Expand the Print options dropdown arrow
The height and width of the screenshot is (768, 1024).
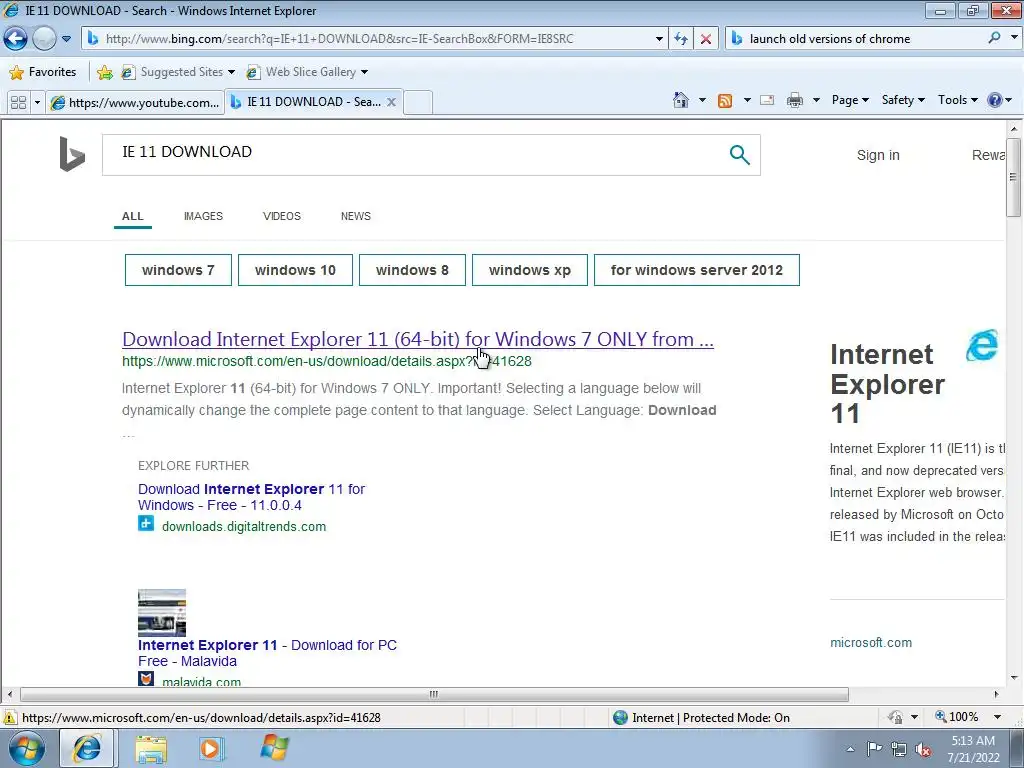(x=816, y=100)
